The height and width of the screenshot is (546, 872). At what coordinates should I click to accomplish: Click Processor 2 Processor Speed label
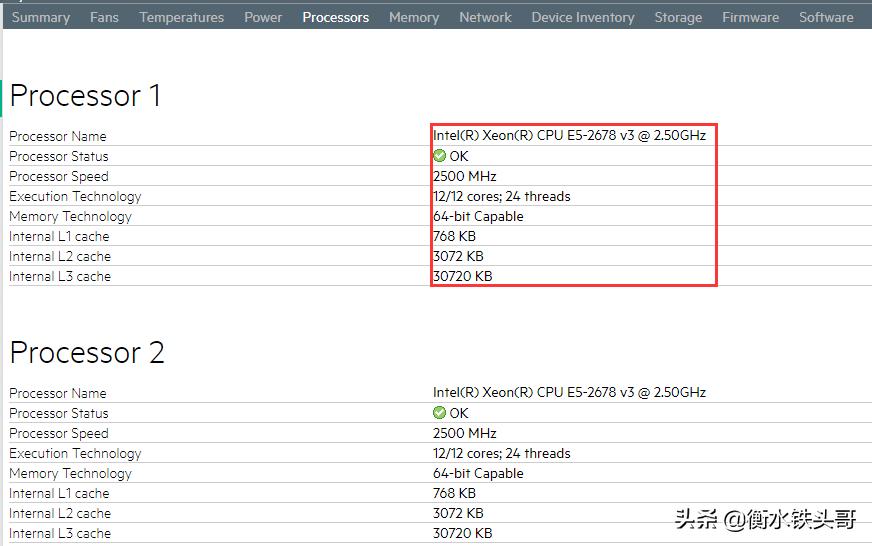59,433
